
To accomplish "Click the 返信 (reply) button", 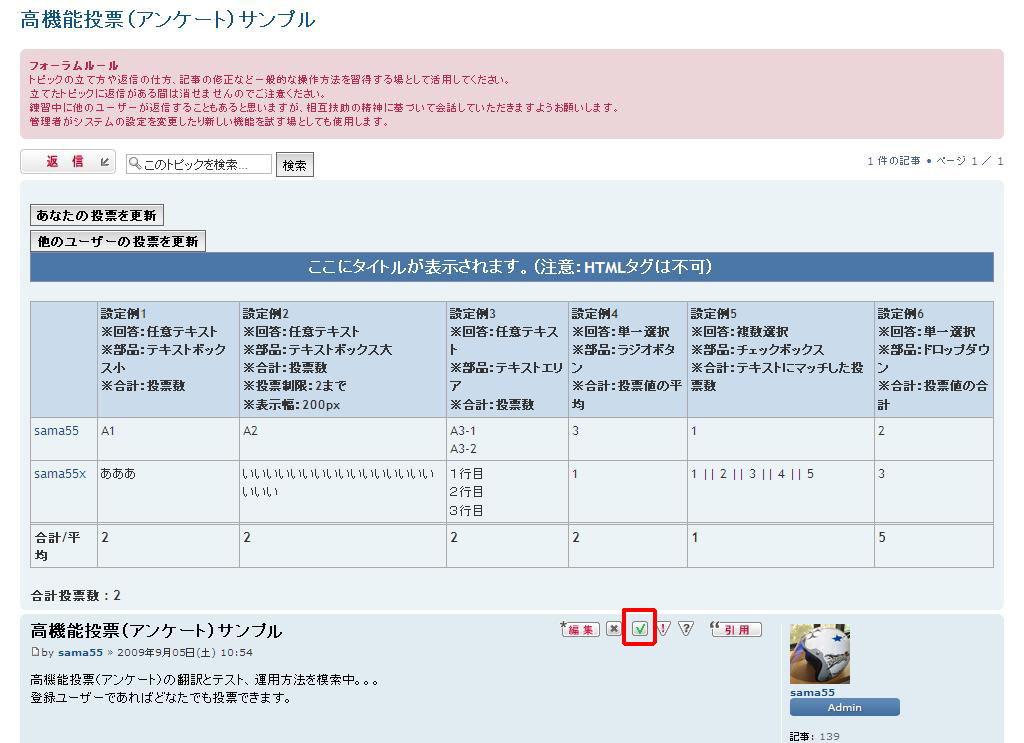I will 68,162.
